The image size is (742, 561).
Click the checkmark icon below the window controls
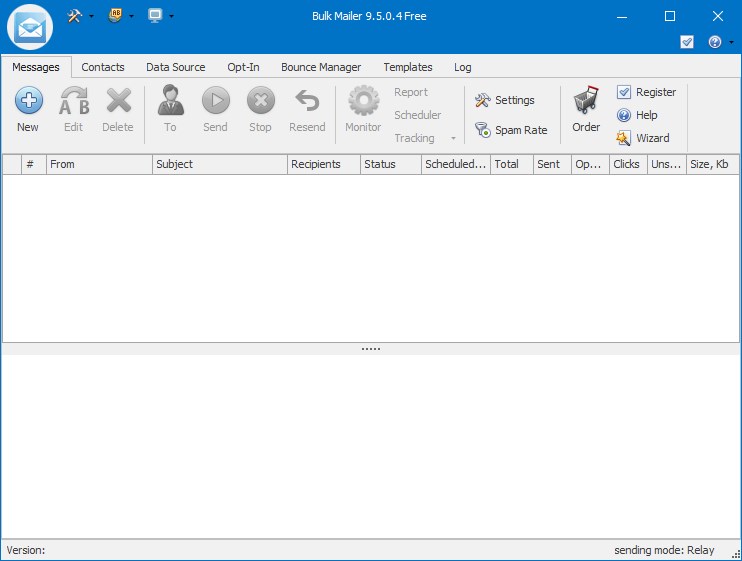[x=687, y=42]
